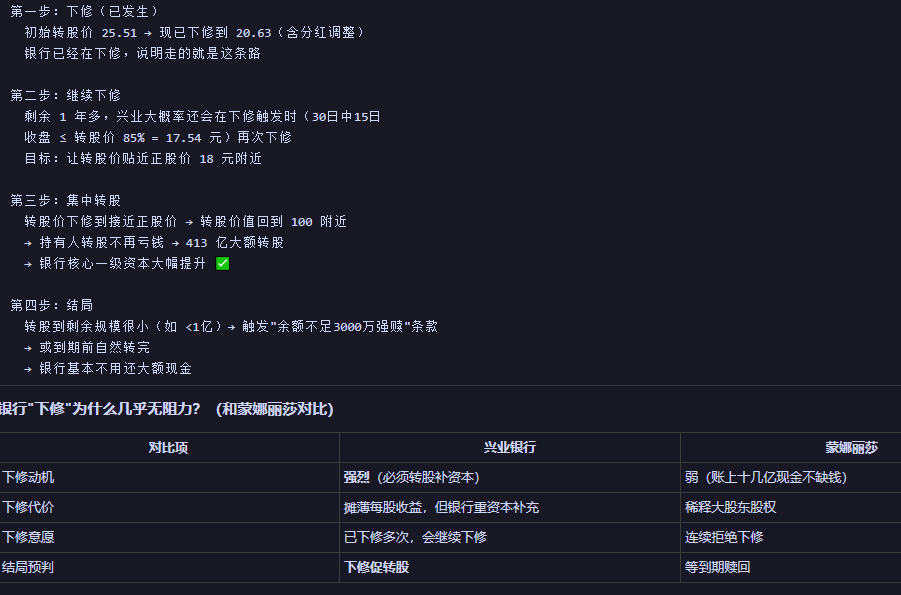The width and height of the screenshot is (901, 595).
Task: Click the 强烈 (必须转股补资本) cell
Action: pyautogui.click(x=411, y=477)
